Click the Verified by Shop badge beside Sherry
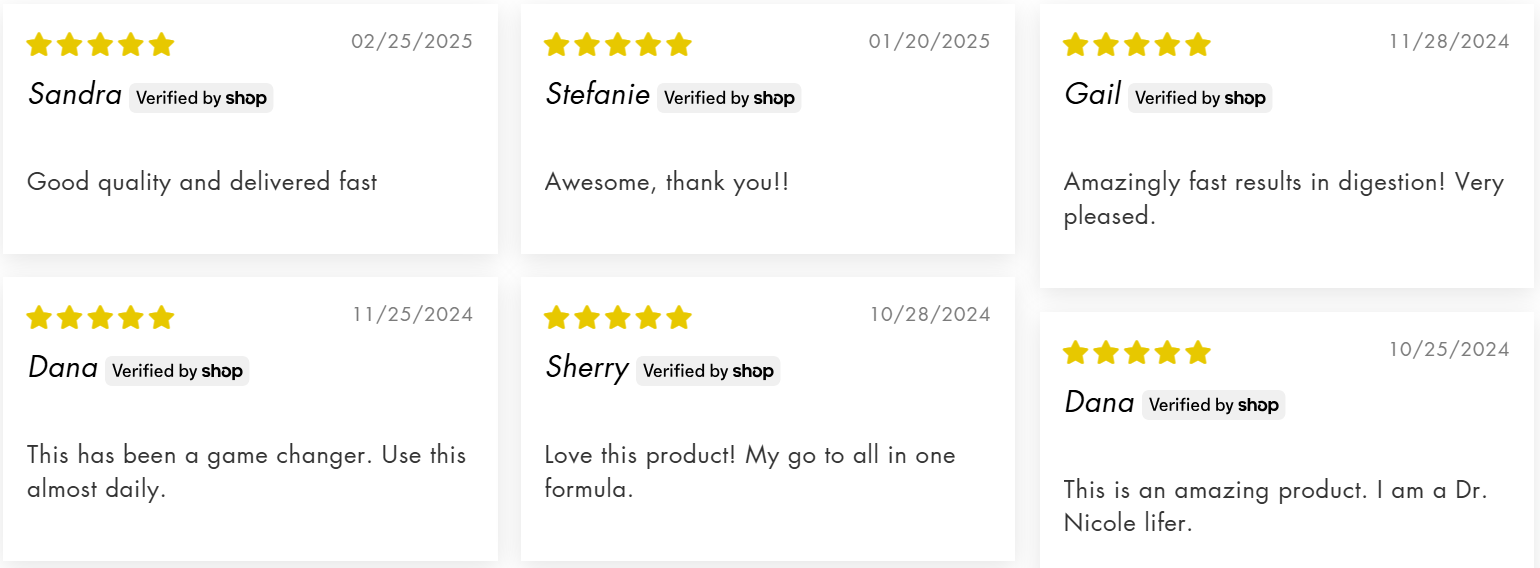 708,371
